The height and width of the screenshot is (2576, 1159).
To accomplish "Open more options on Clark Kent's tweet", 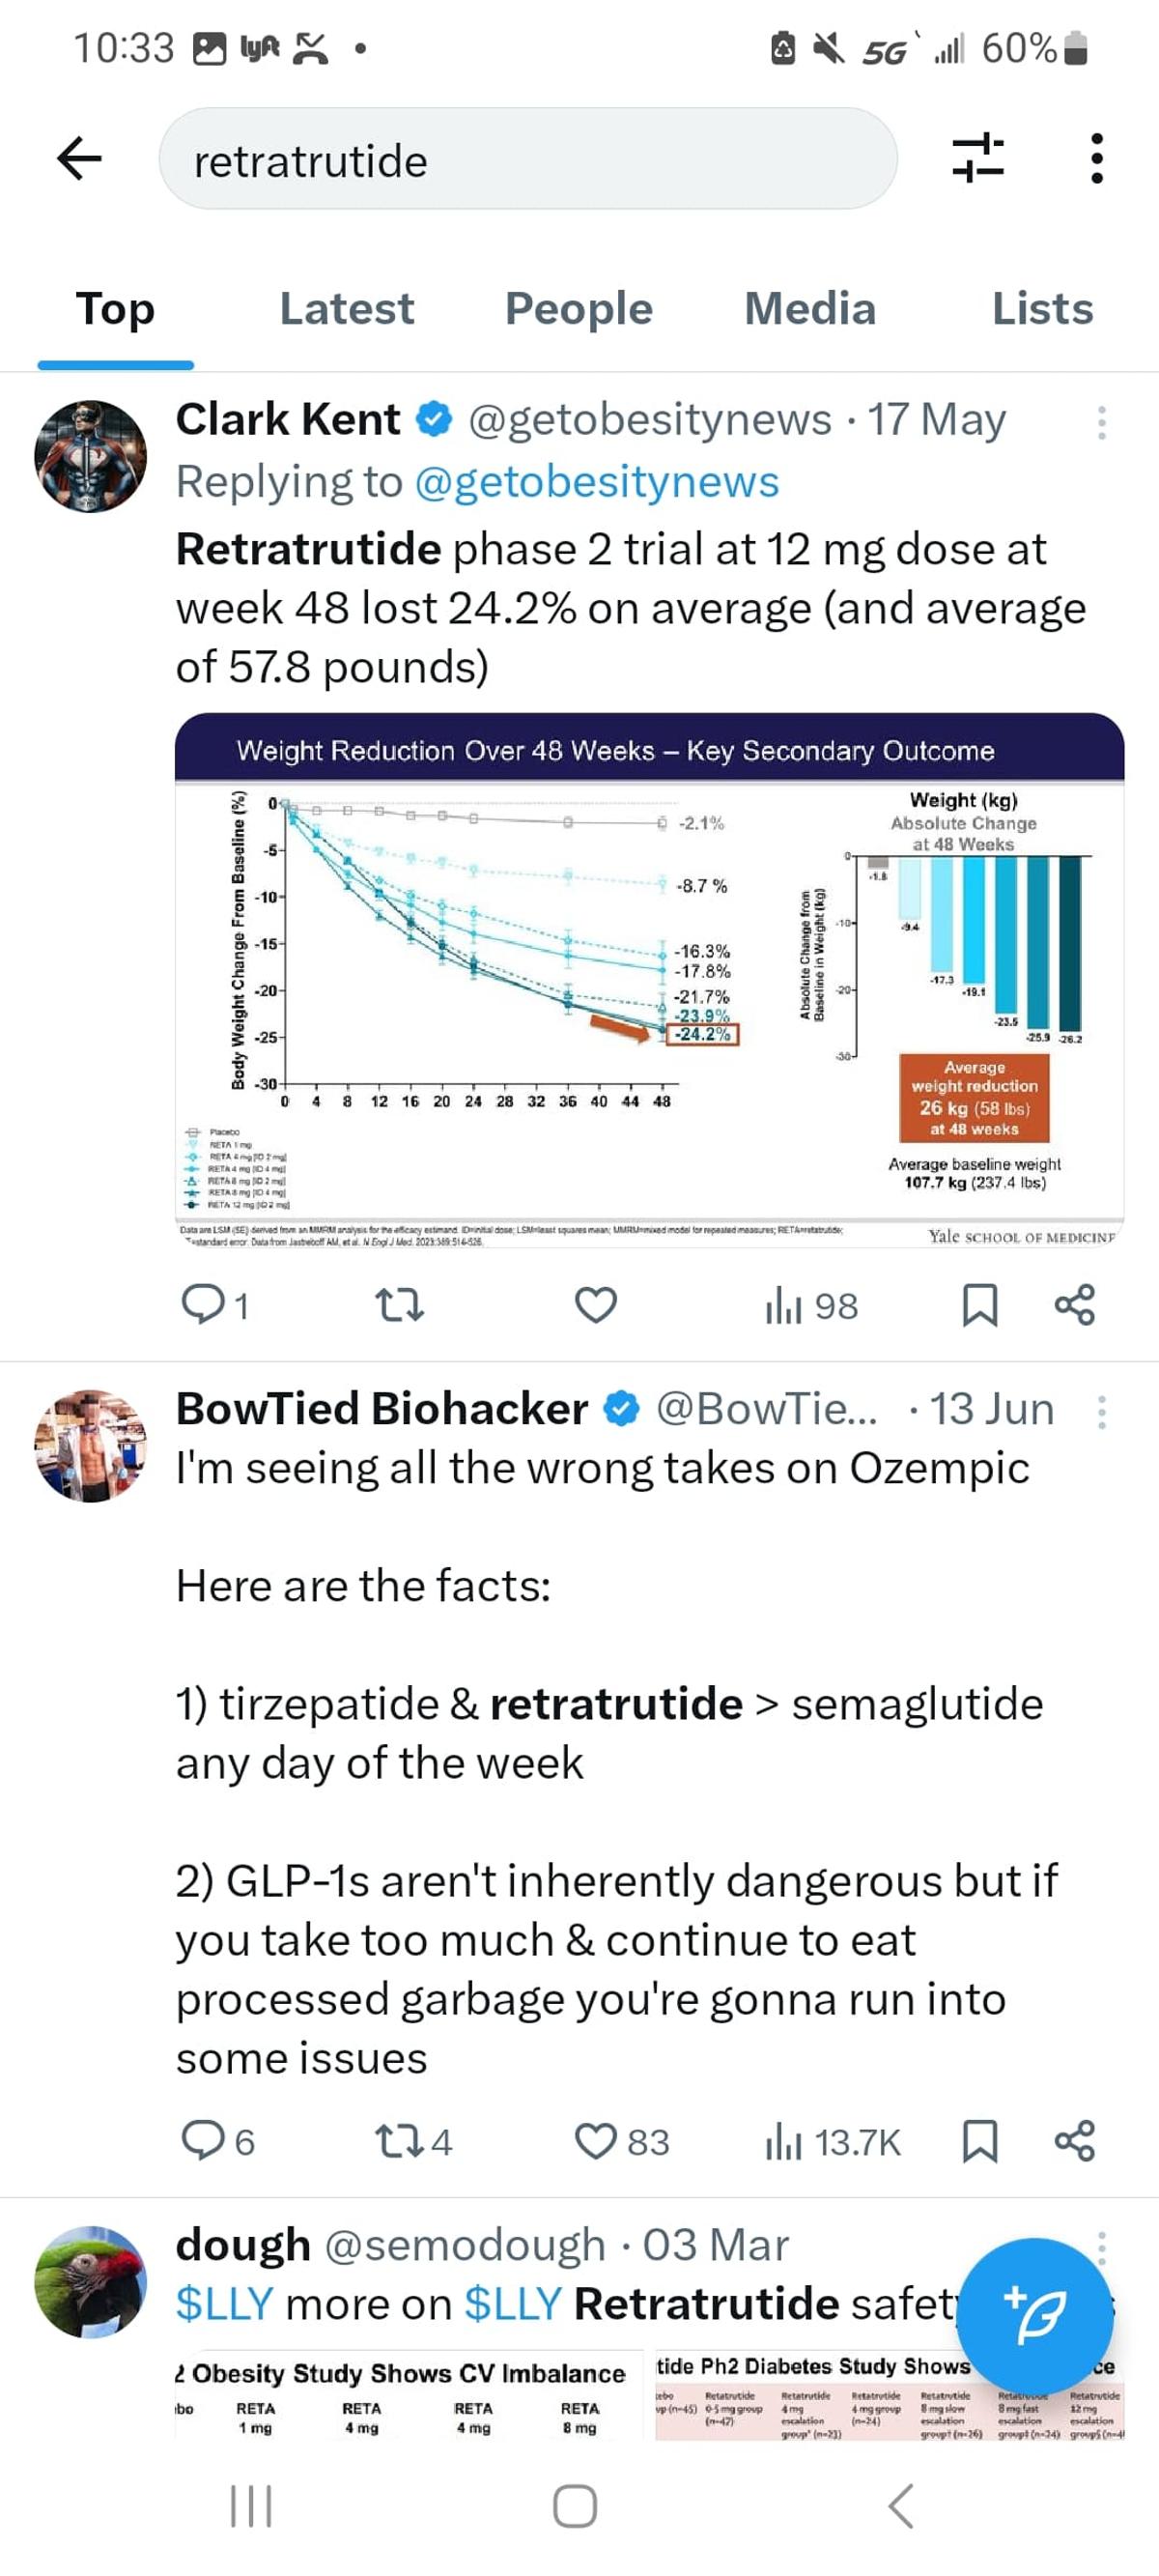I will click(x=1101, y=423).
